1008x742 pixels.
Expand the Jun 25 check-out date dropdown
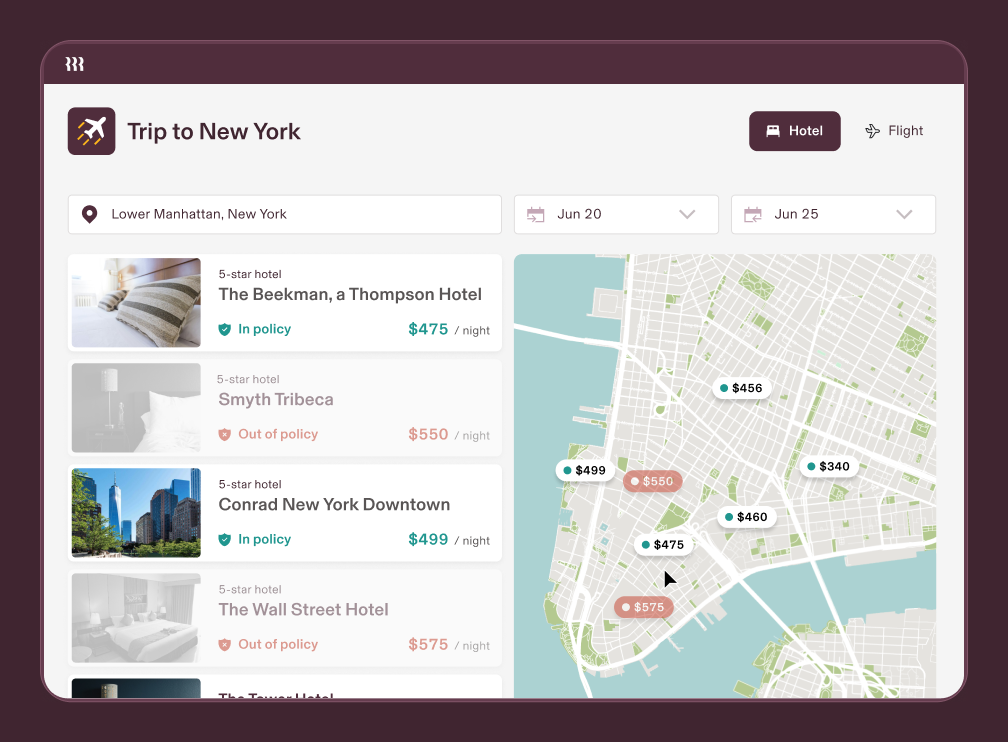pos(904,214)
